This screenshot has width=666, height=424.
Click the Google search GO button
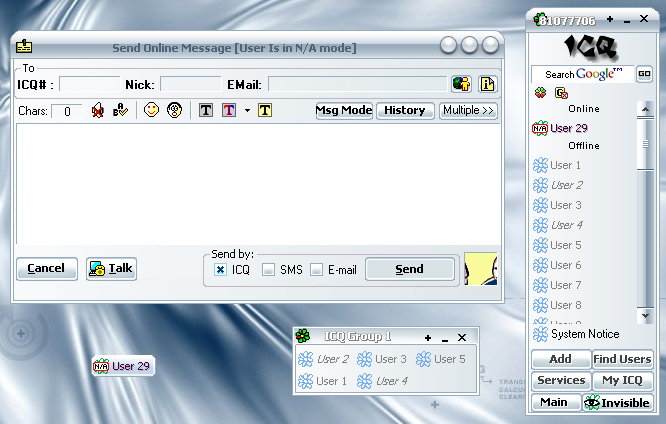[644, 74]
